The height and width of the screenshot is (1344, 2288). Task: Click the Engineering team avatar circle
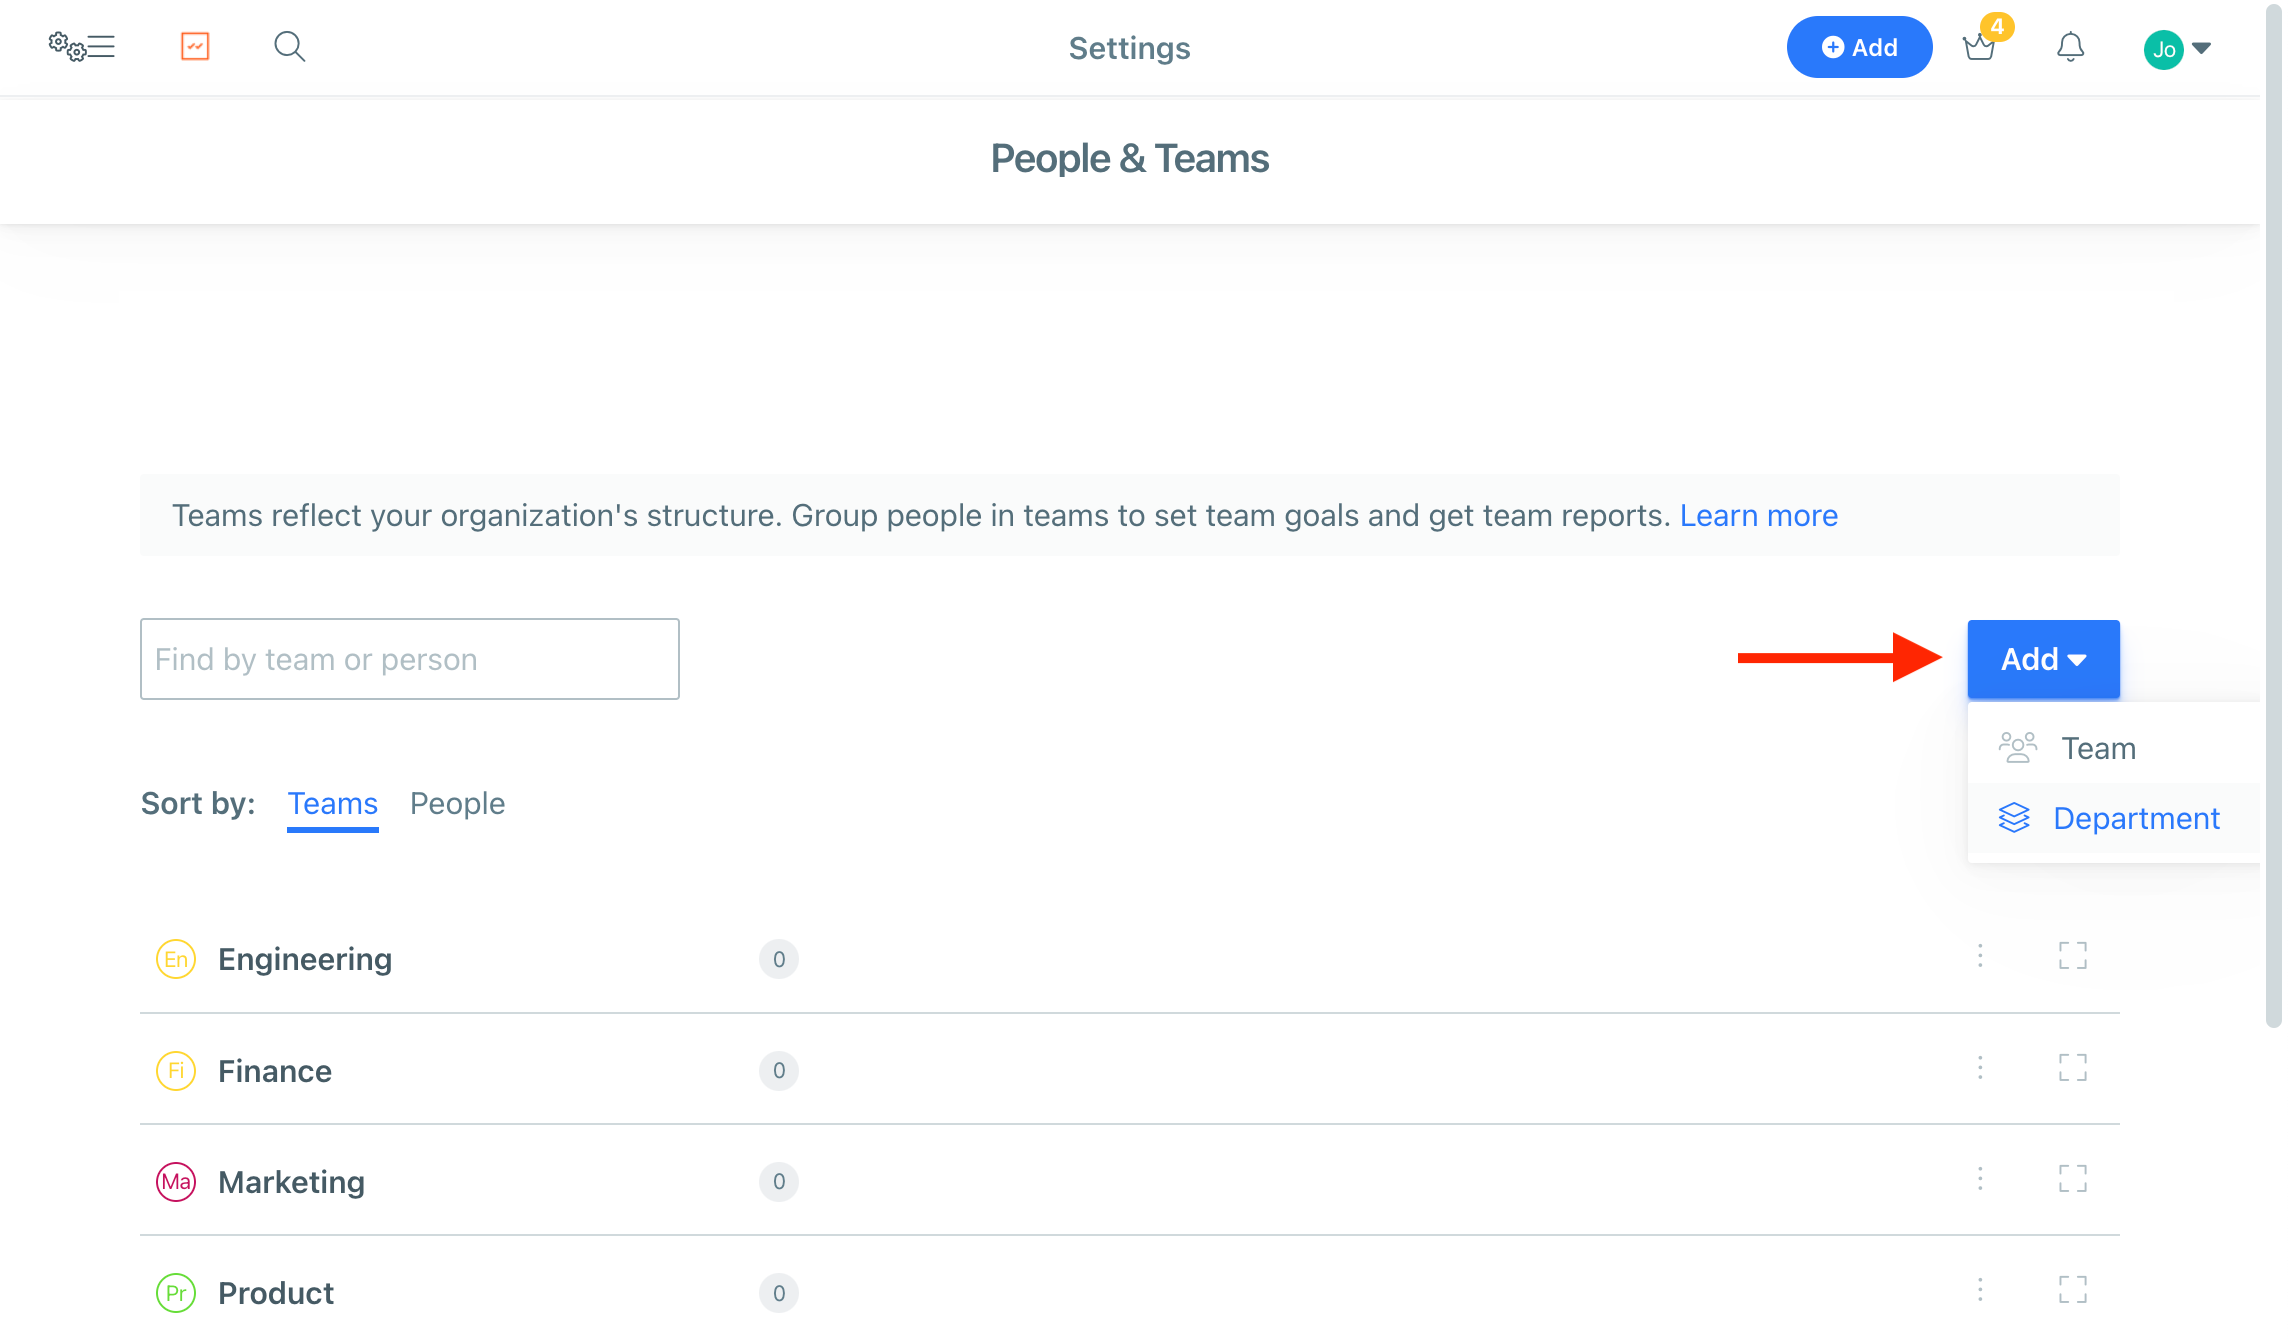point(176,959)
